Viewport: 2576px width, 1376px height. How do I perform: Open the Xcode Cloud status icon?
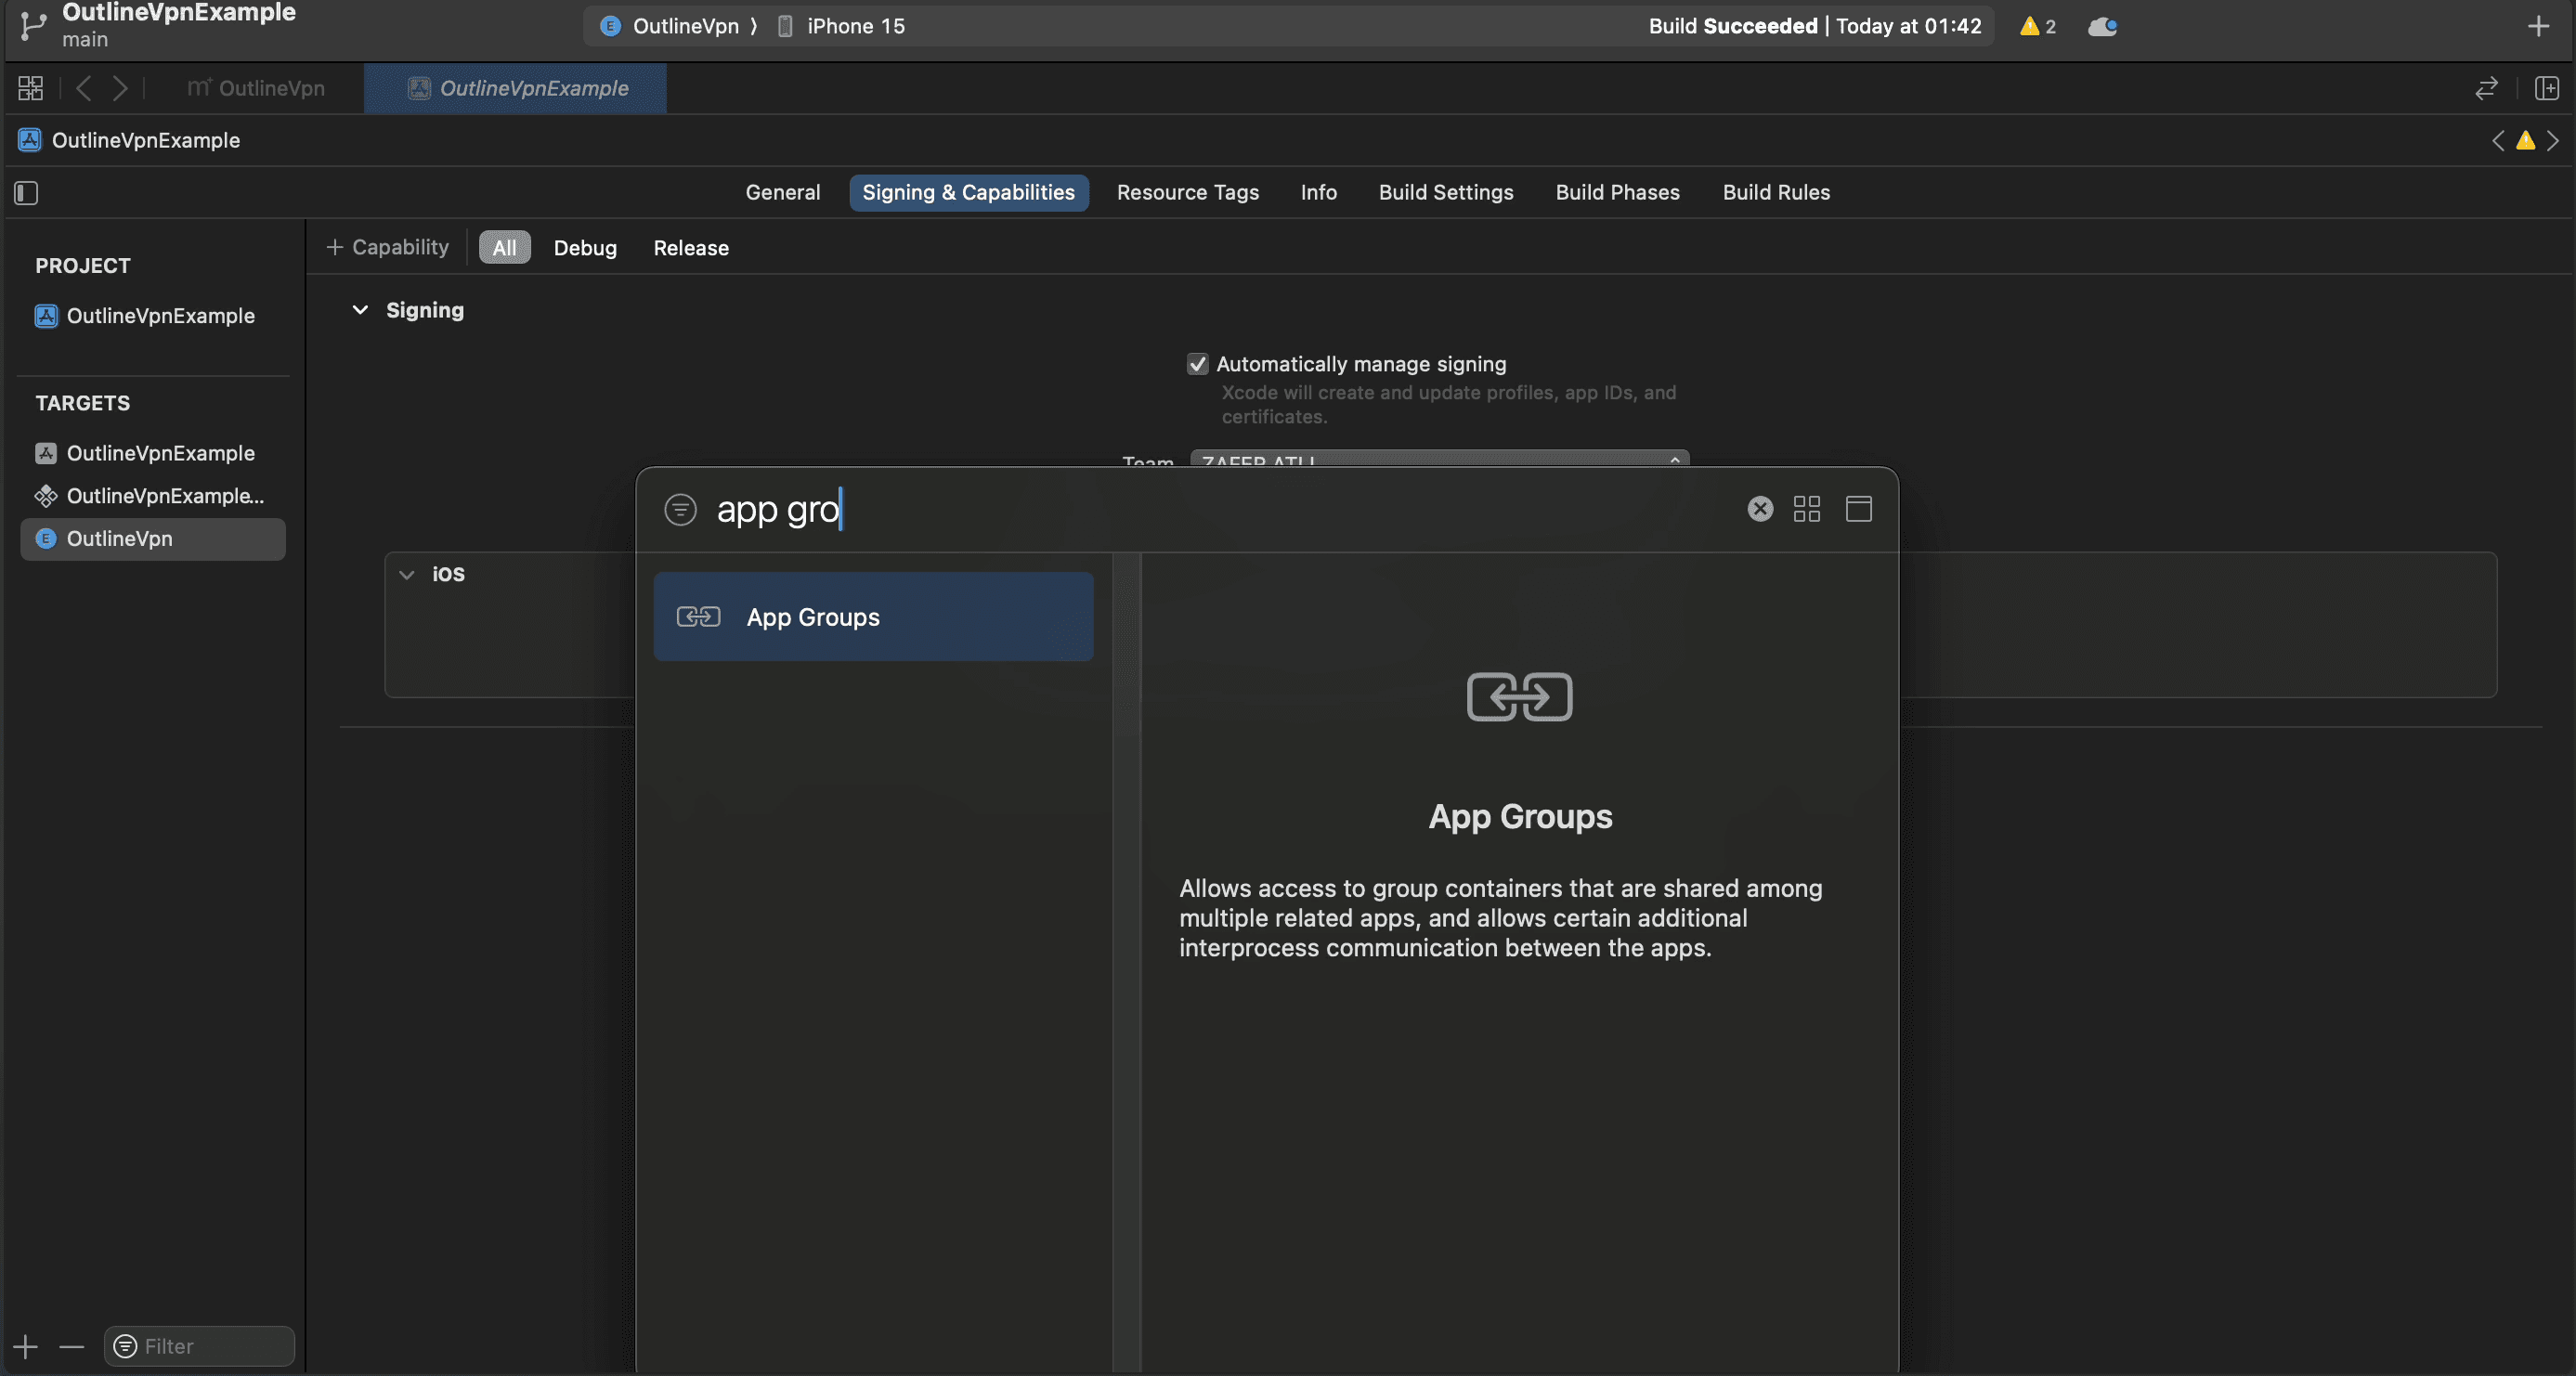tap(2102, 26)
